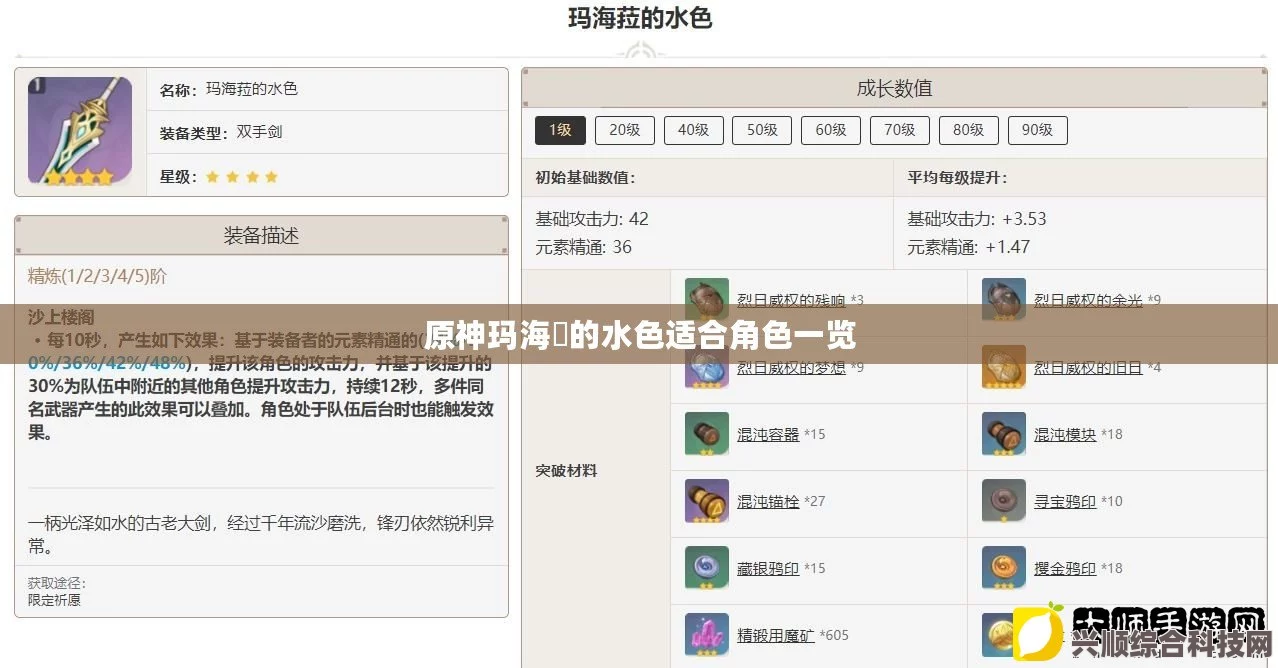Viewport: 1278px width, 668px height.
Task: Open the 藏银鸦印 material link
Action: [768, 568]
